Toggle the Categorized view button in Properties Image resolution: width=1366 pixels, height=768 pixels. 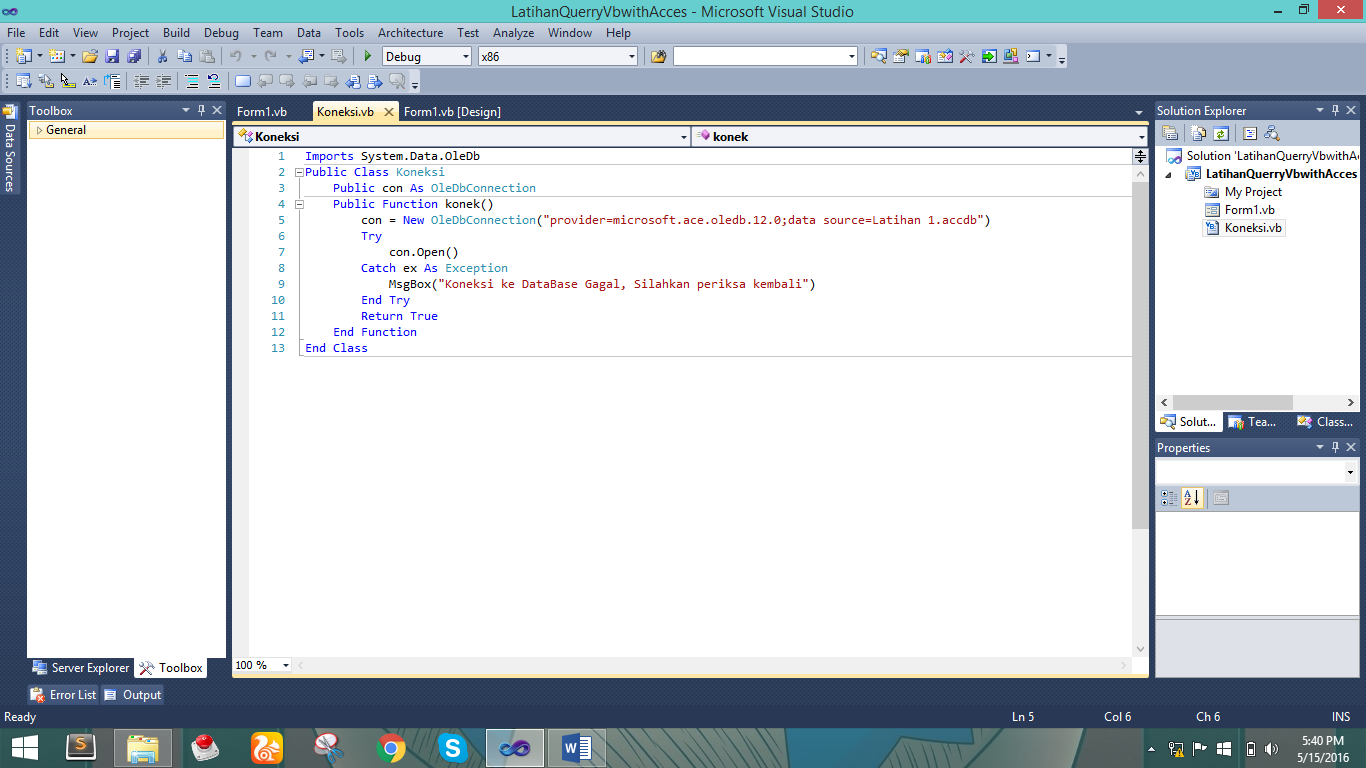pos(1169,498)
